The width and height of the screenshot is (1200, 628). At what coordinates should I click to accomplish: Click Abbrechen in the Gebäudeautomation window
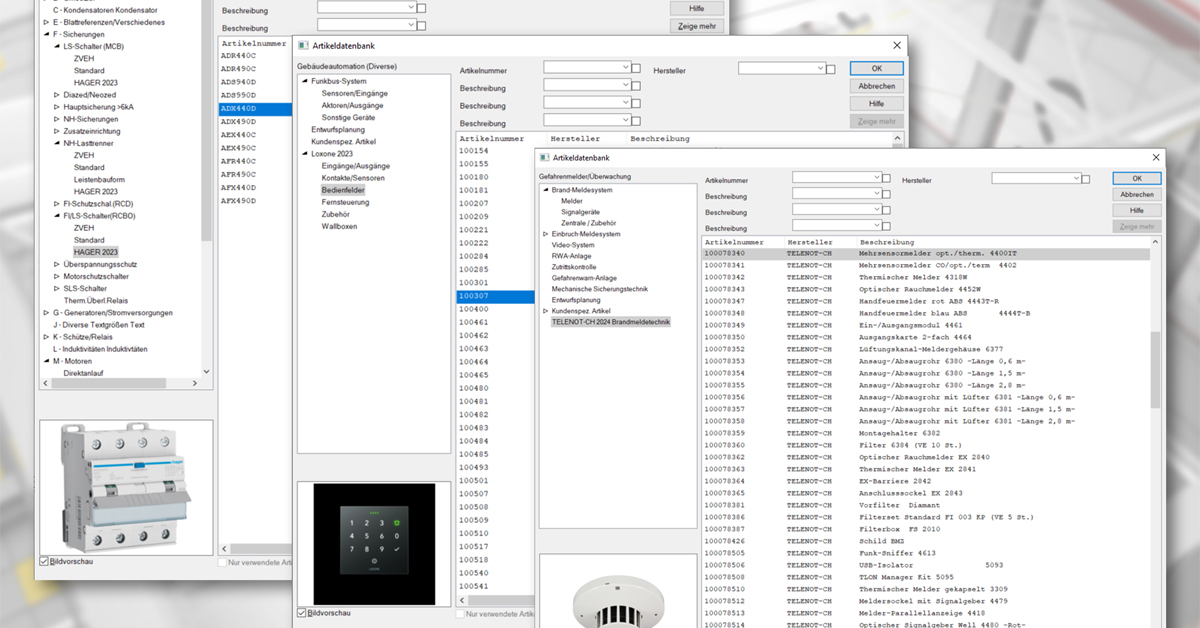(x=877, y=86)
